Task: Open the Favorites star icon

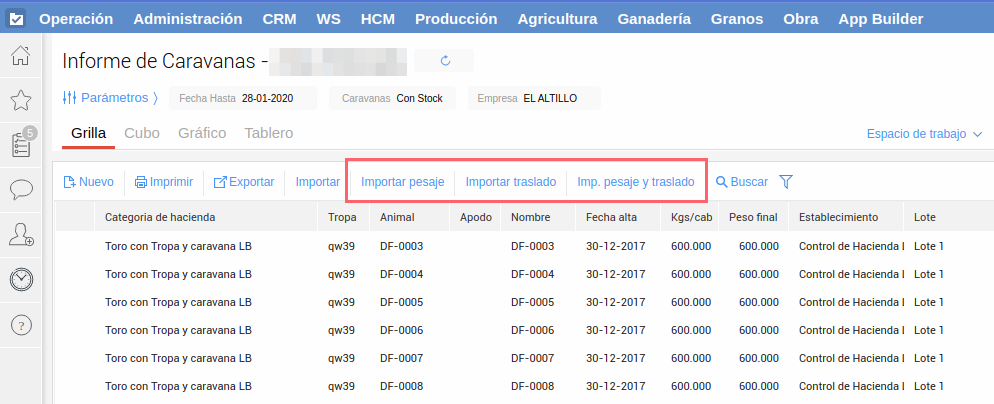Action: 21,100
